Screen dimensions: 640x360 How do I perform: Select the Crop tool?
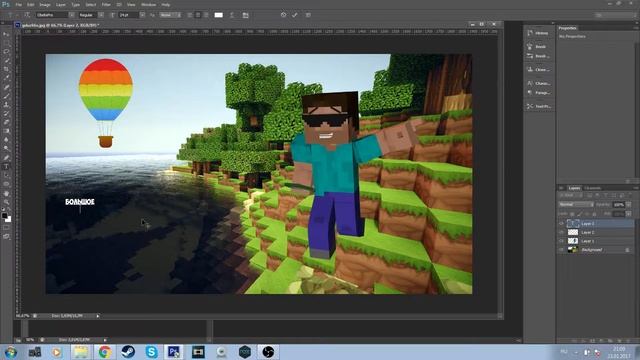click(6, 69)
